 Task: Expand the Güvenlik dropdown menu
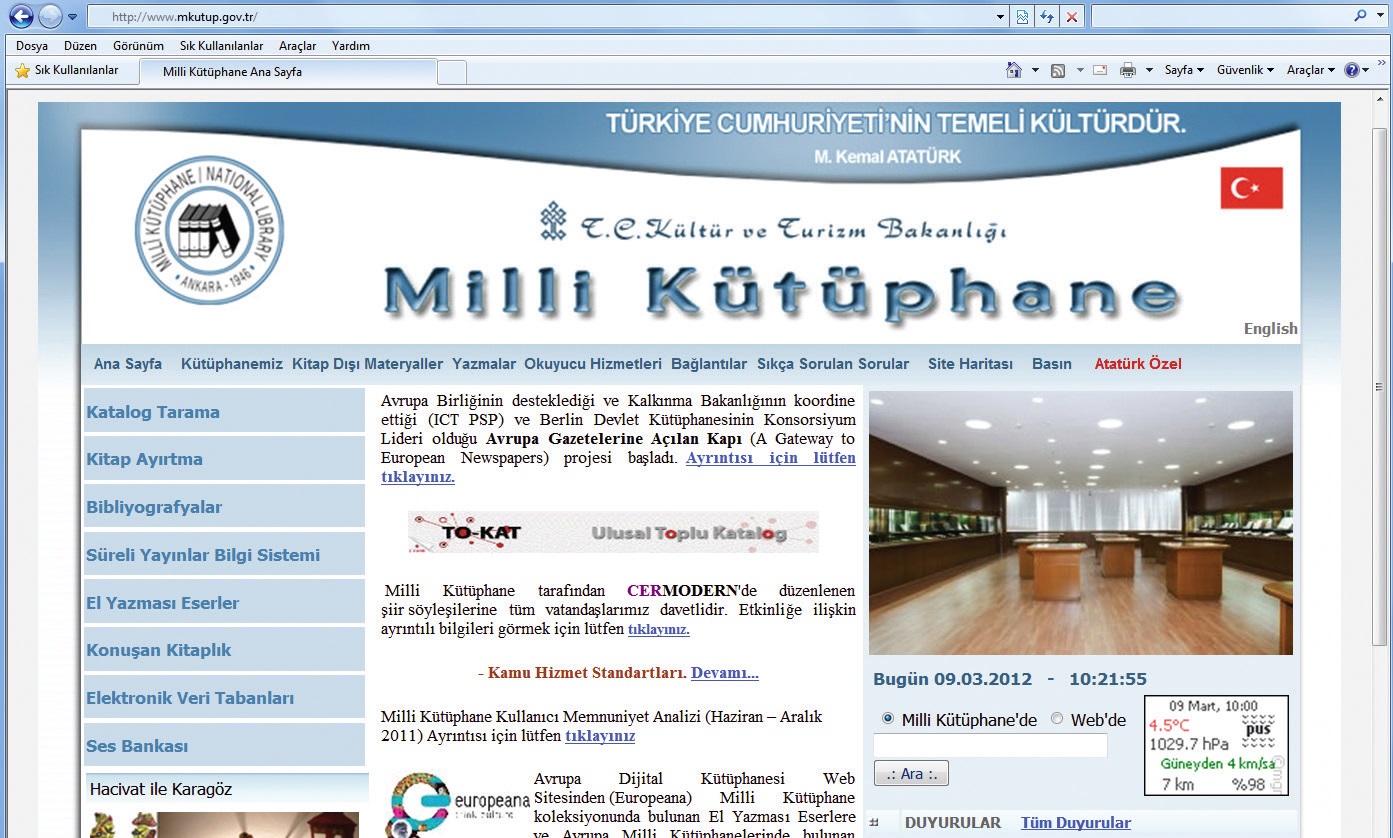pos(1245,70)
